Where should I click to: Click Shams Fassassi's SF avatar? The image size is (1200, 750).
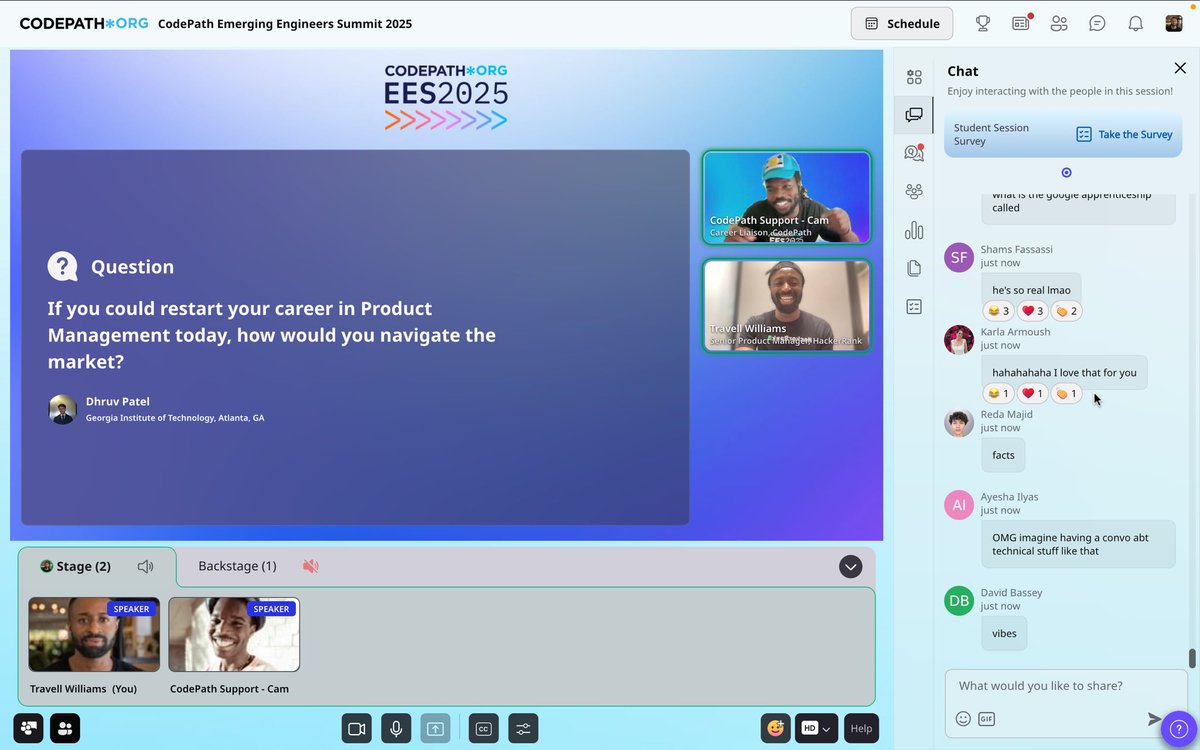[x=959, y=257]
